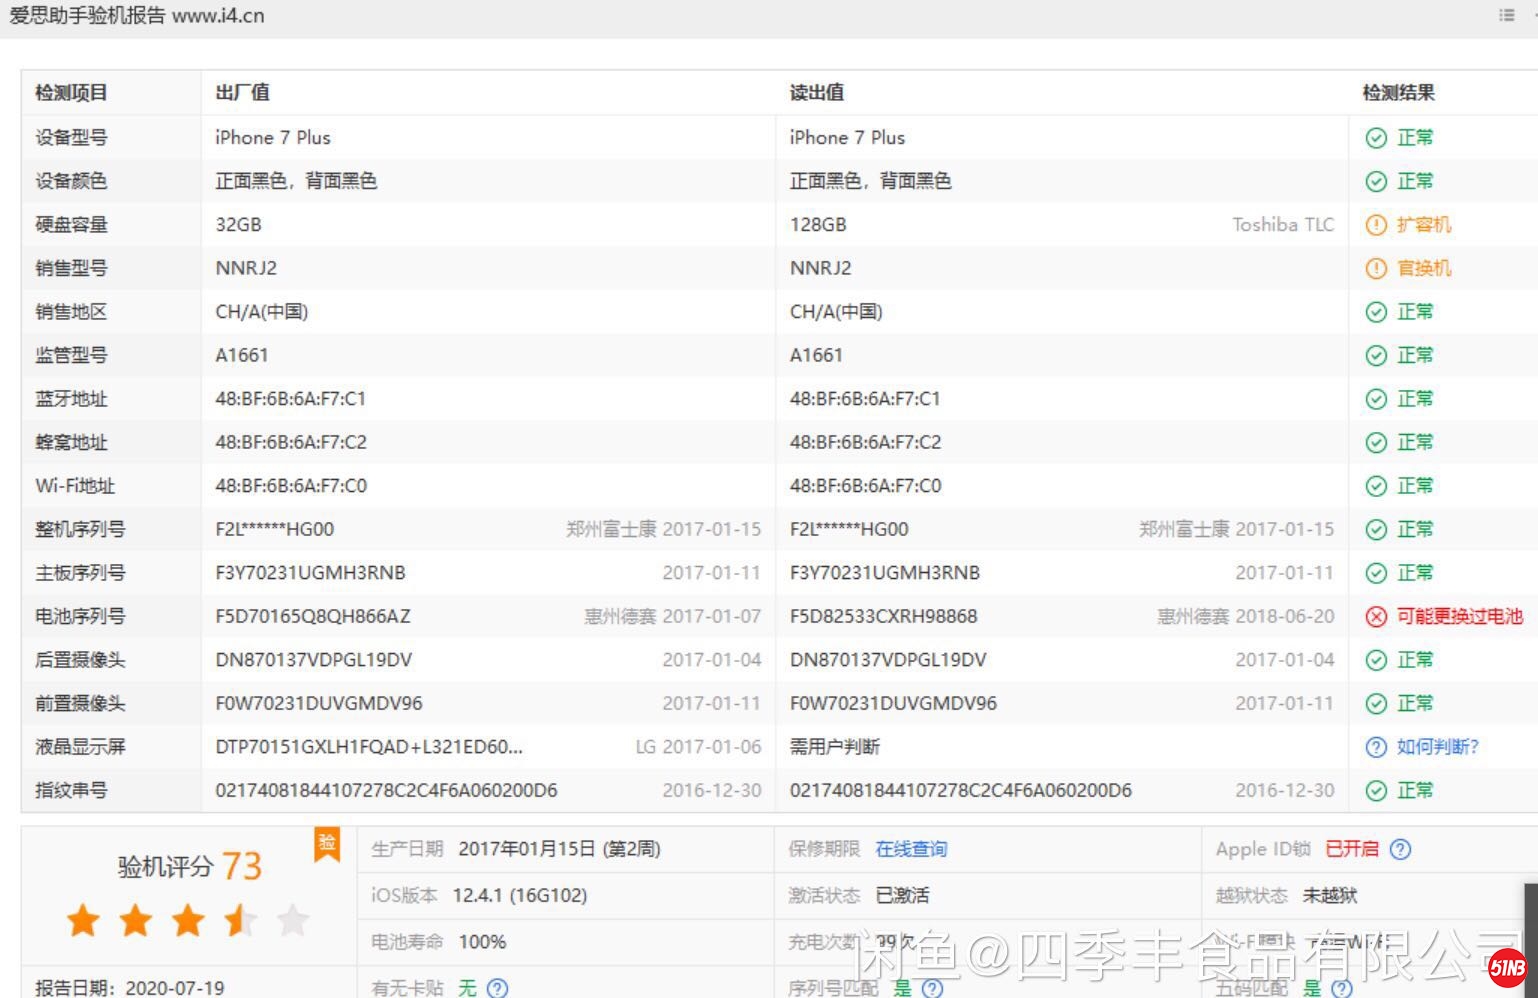Click the 已开启 Apple ID lock status

point(1351,849)
